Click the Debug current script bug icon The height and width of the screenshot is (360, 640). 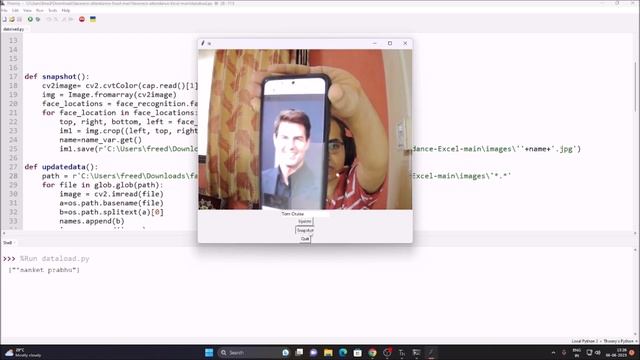(38, 19)
